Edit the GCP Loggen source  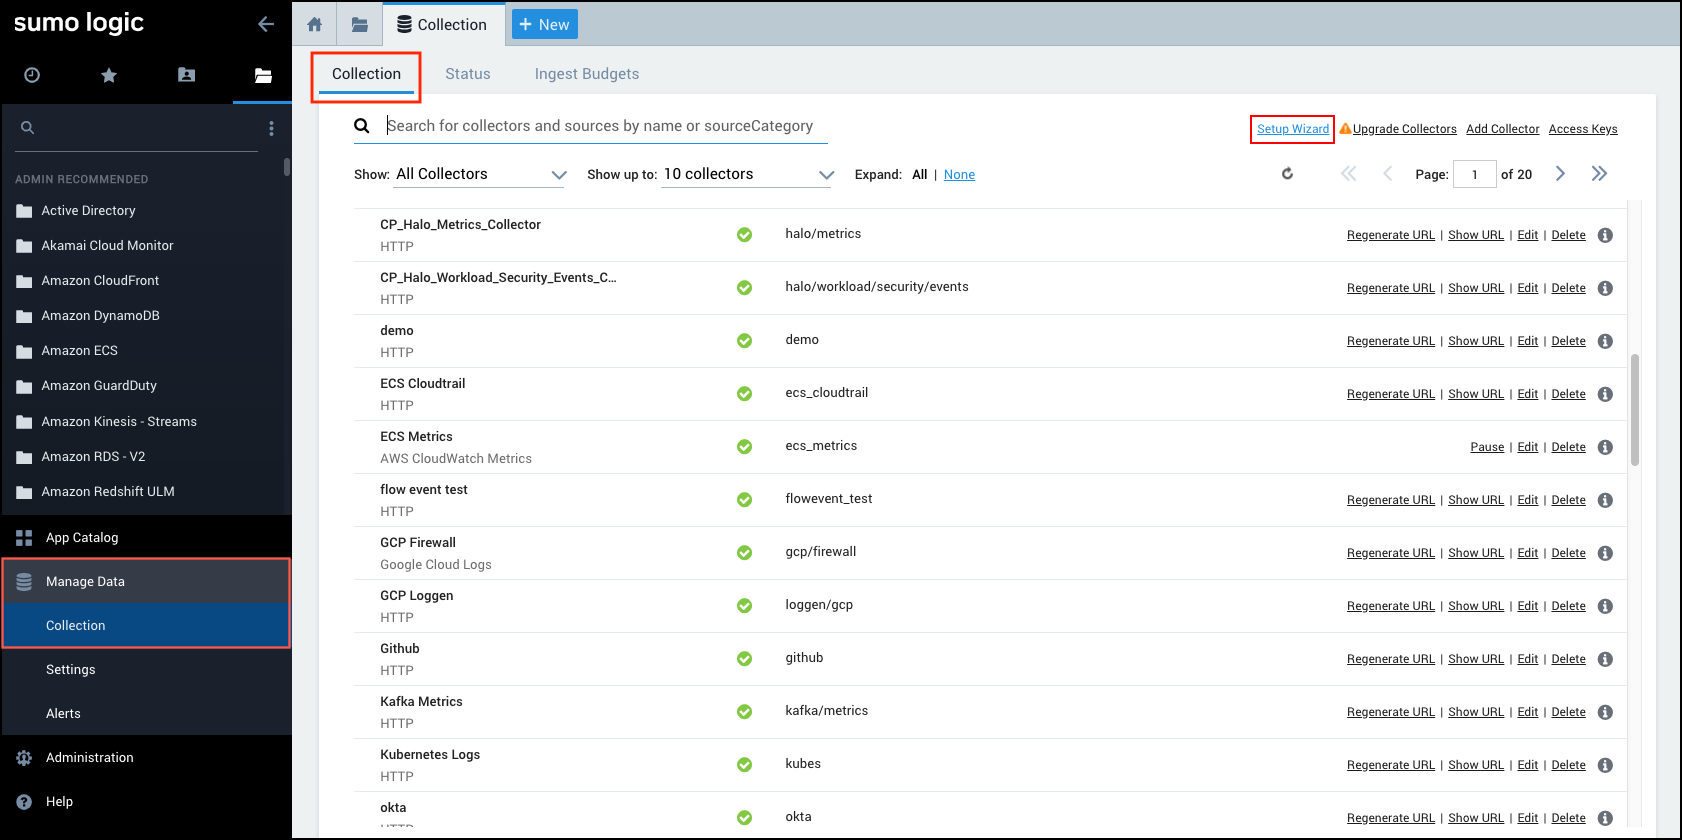1527,606
